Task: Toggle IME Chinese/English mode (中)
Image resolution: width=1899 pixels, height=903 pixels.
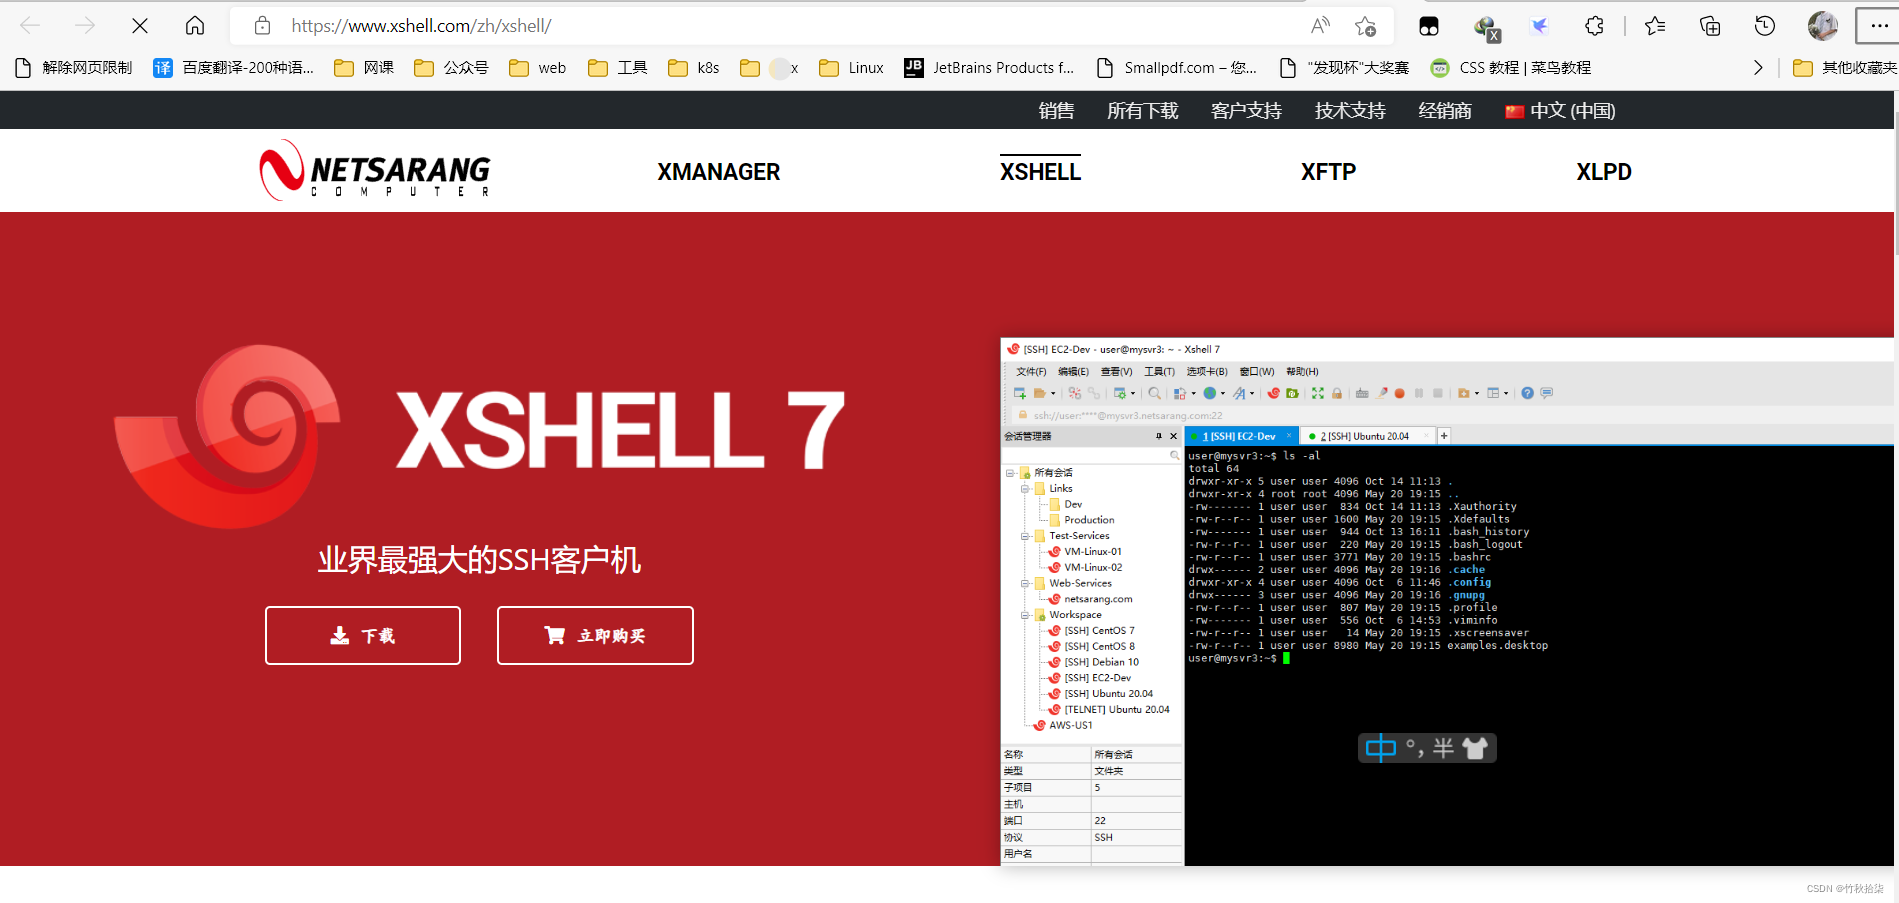Action: point(1381,748)
